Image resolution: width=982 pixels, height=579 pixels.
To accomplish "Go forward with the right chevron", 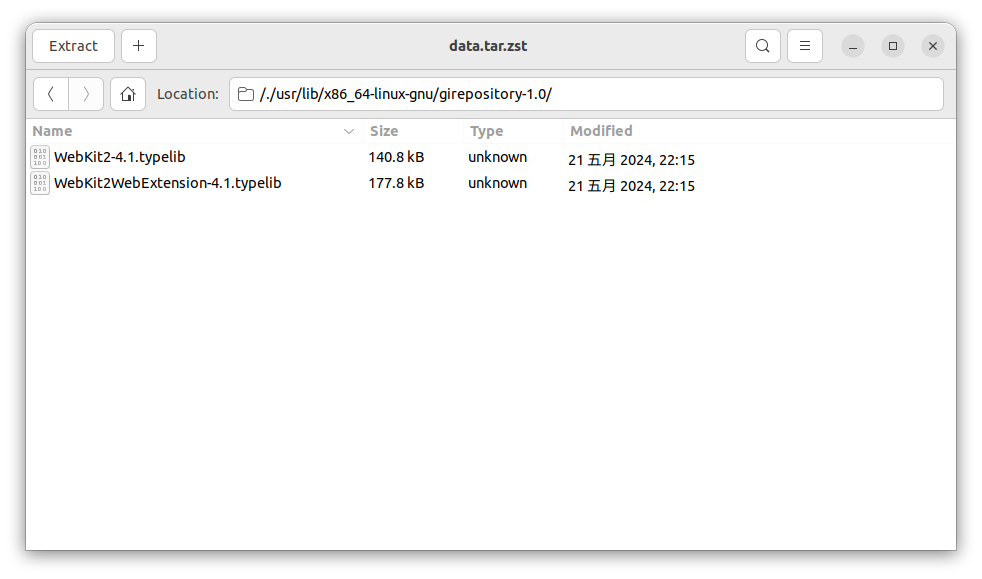I will point(86,94).
